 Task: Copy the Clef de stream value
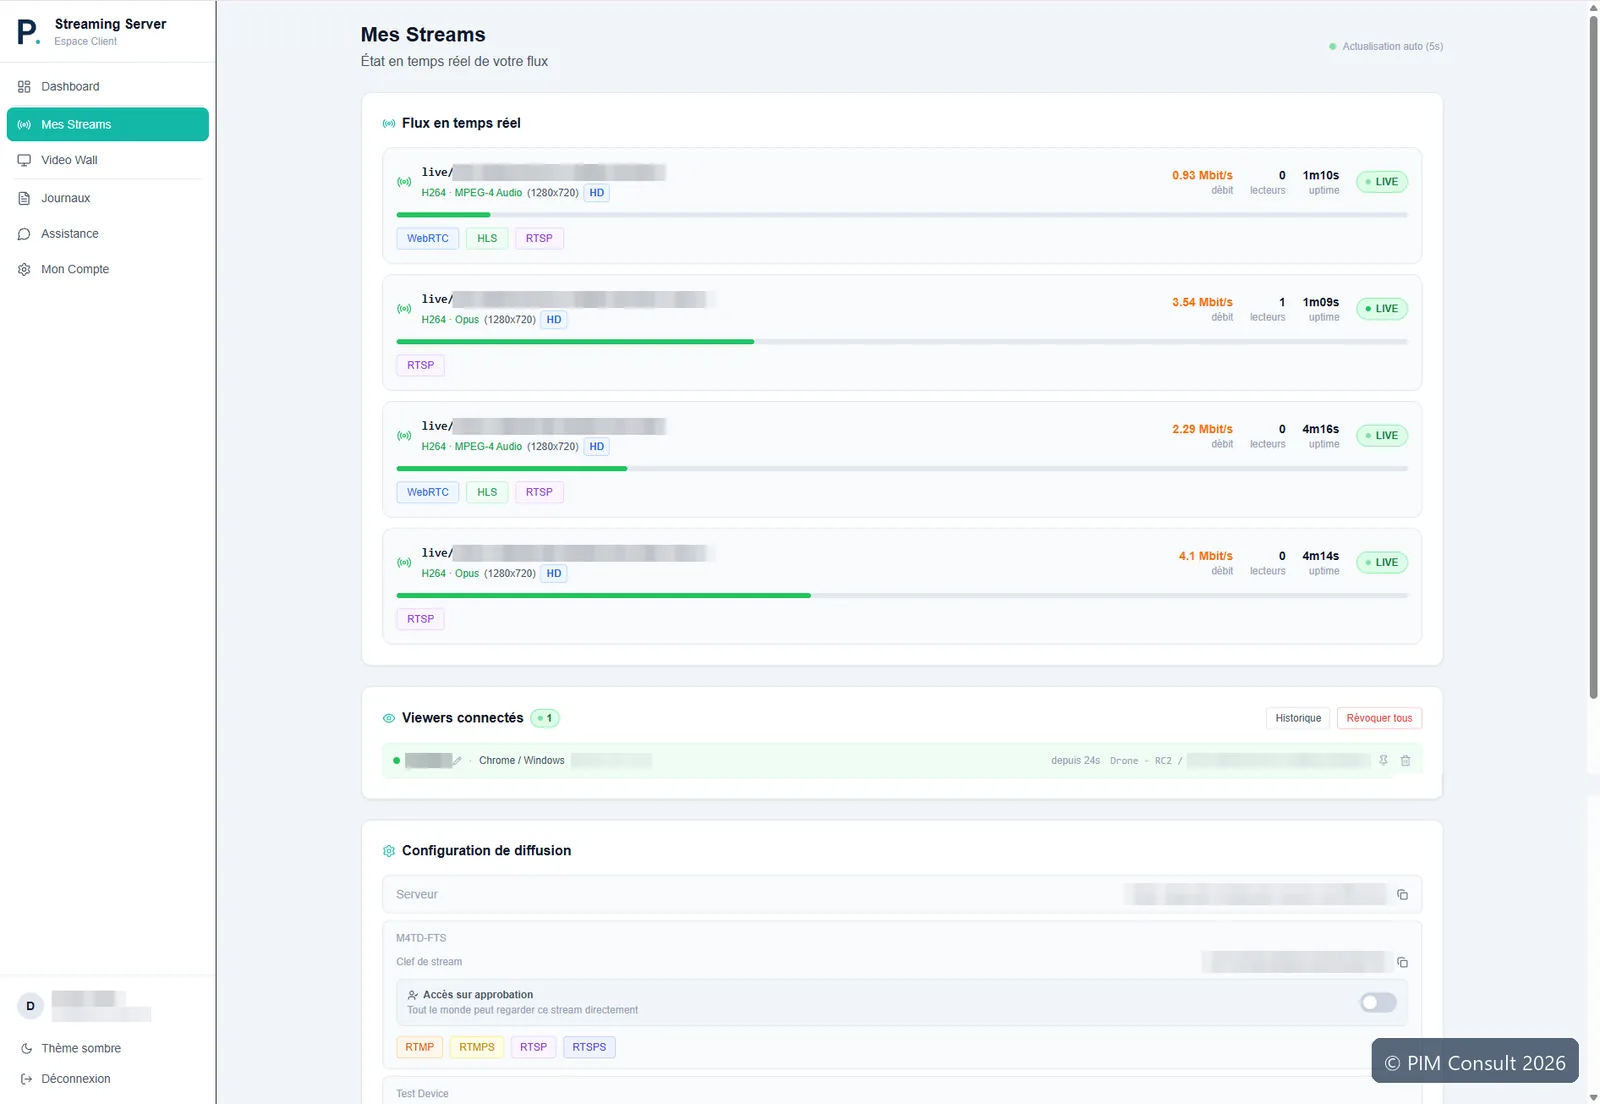[x=1402, y=962]
